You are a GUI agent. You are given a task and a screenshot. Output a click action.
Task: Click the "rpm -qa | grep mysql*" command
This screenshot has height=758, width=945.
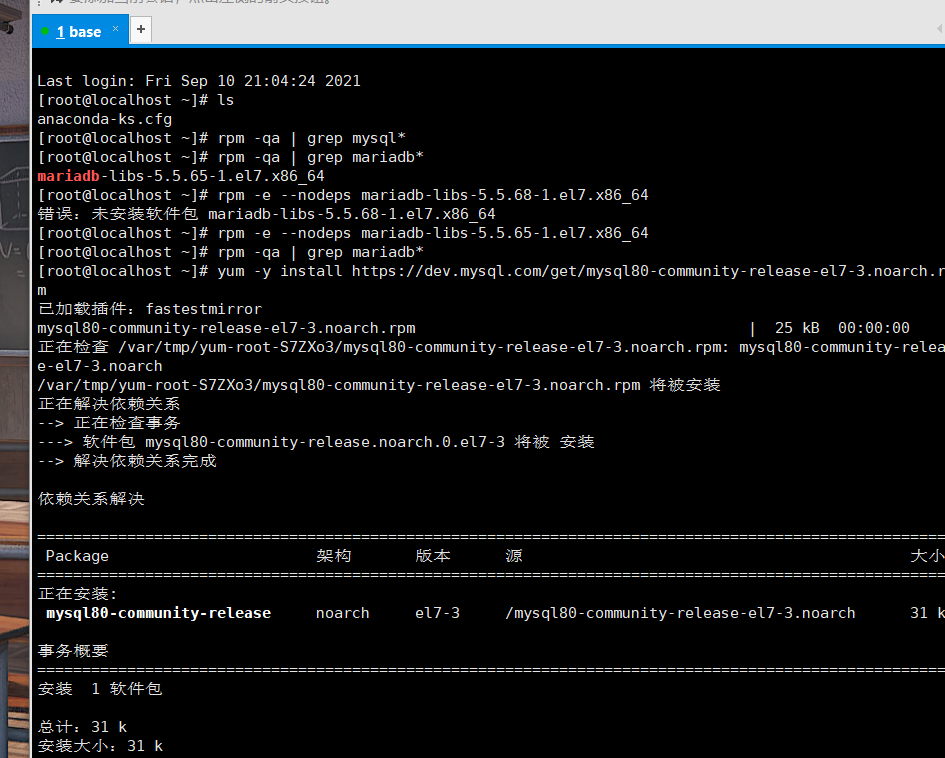click(312, 138)
